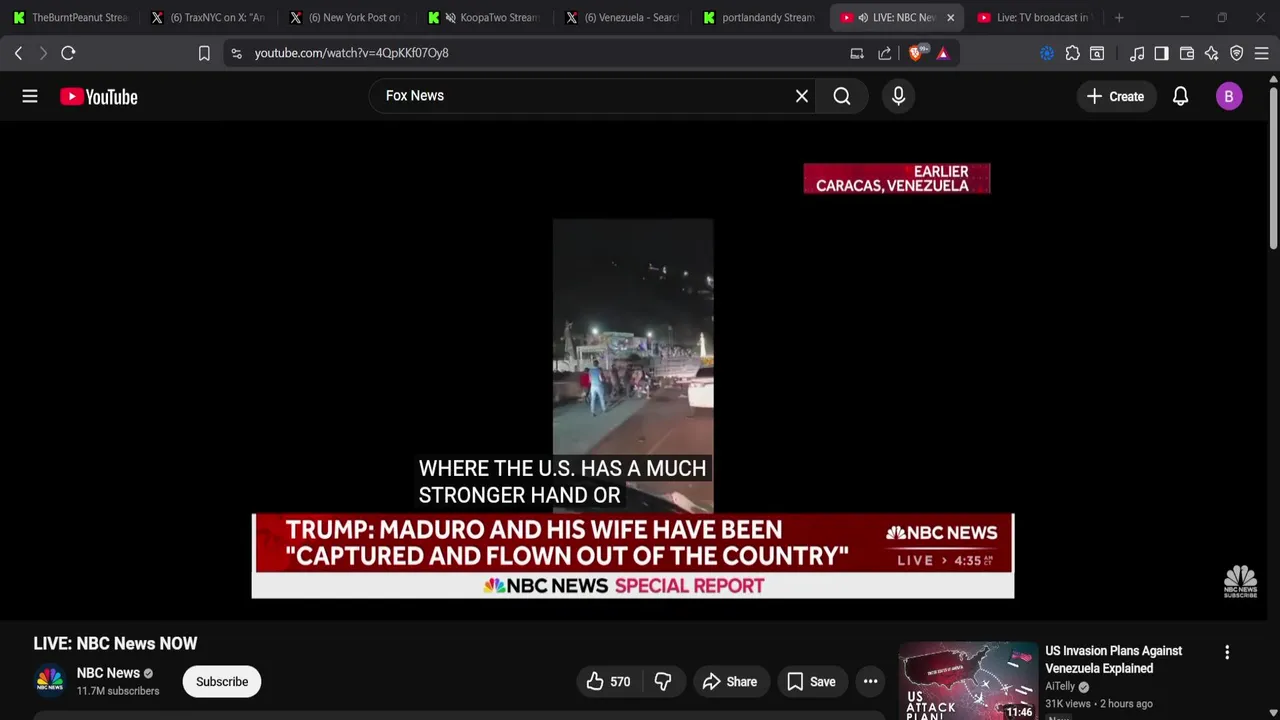Open the blue circular extension icon
This screenshot has width=1280, height=720.
pyautogui.click(x=1047, y=53)
